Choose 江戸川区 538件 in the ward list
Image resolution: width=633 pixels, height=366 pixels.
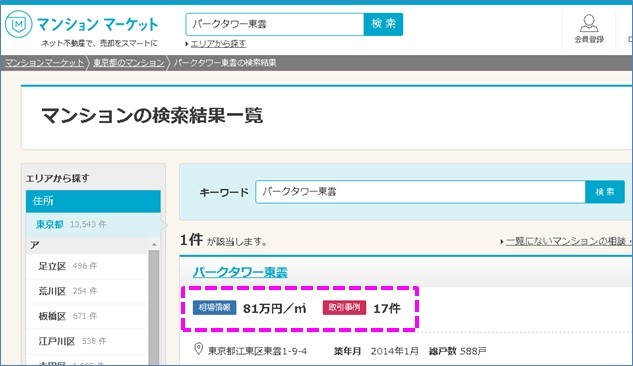(x=87, y=341)
